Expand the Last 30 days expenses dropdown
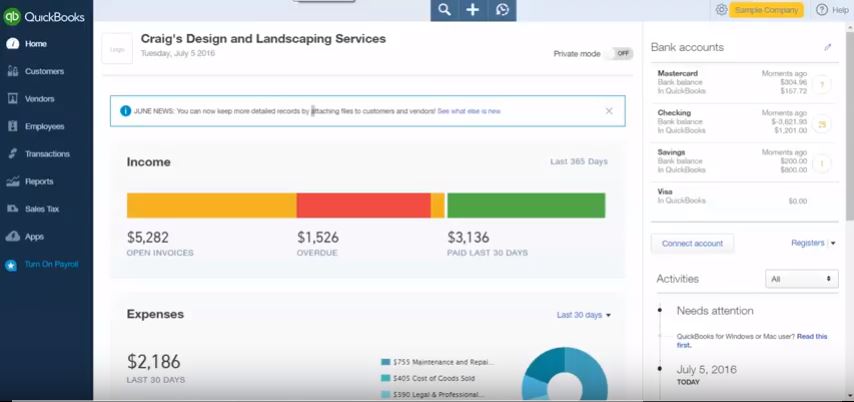 click(583, 315)
